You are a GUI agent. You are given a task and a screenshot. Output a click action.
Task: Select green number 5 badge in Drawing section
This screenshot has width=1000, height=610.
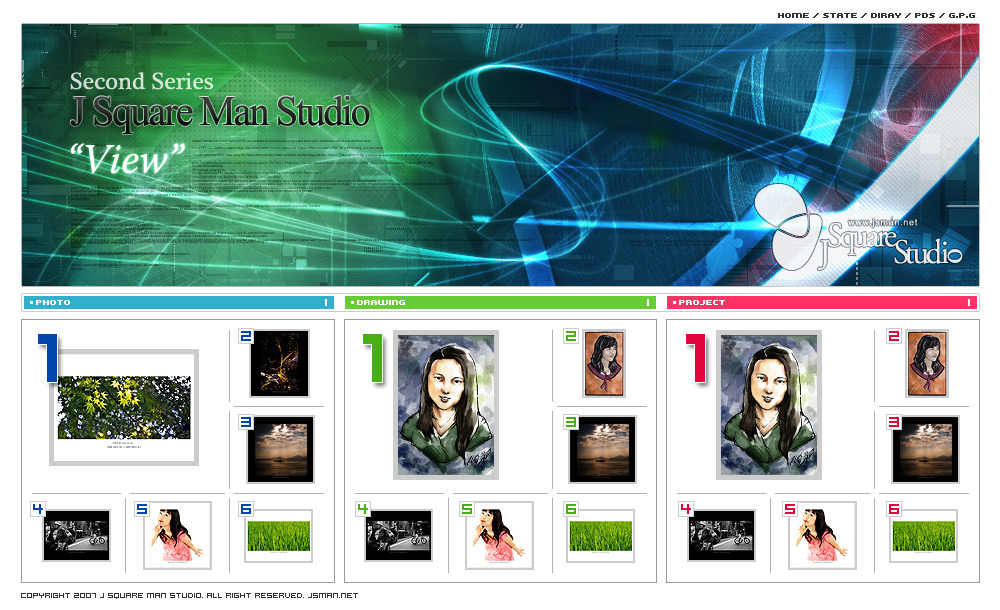467,509
